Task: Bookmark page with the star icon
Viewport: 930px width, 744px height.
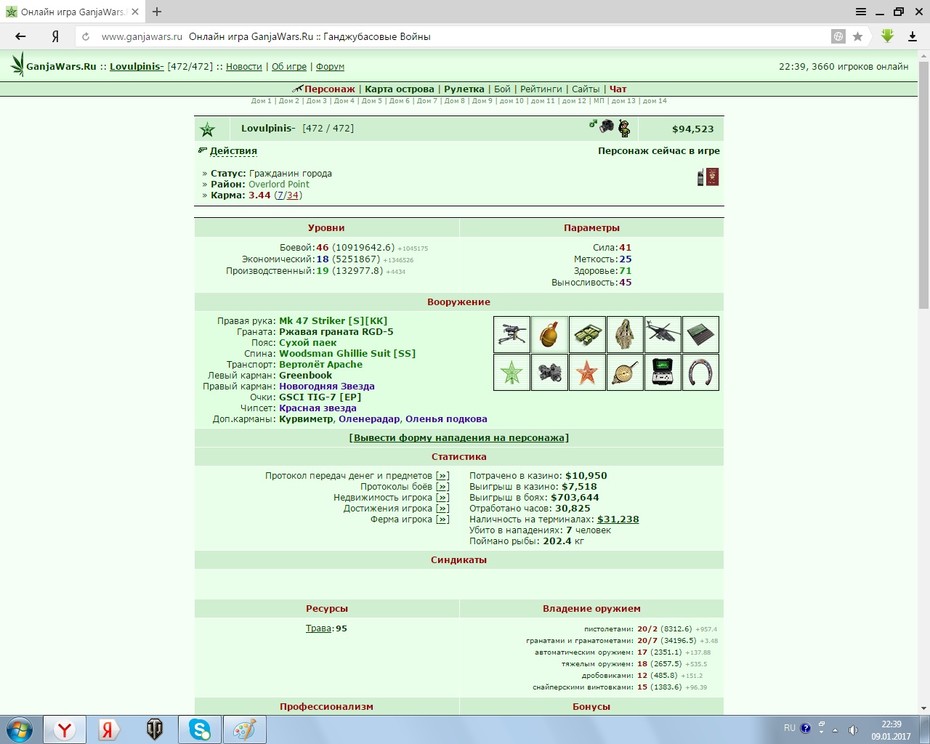Action: 858,37
